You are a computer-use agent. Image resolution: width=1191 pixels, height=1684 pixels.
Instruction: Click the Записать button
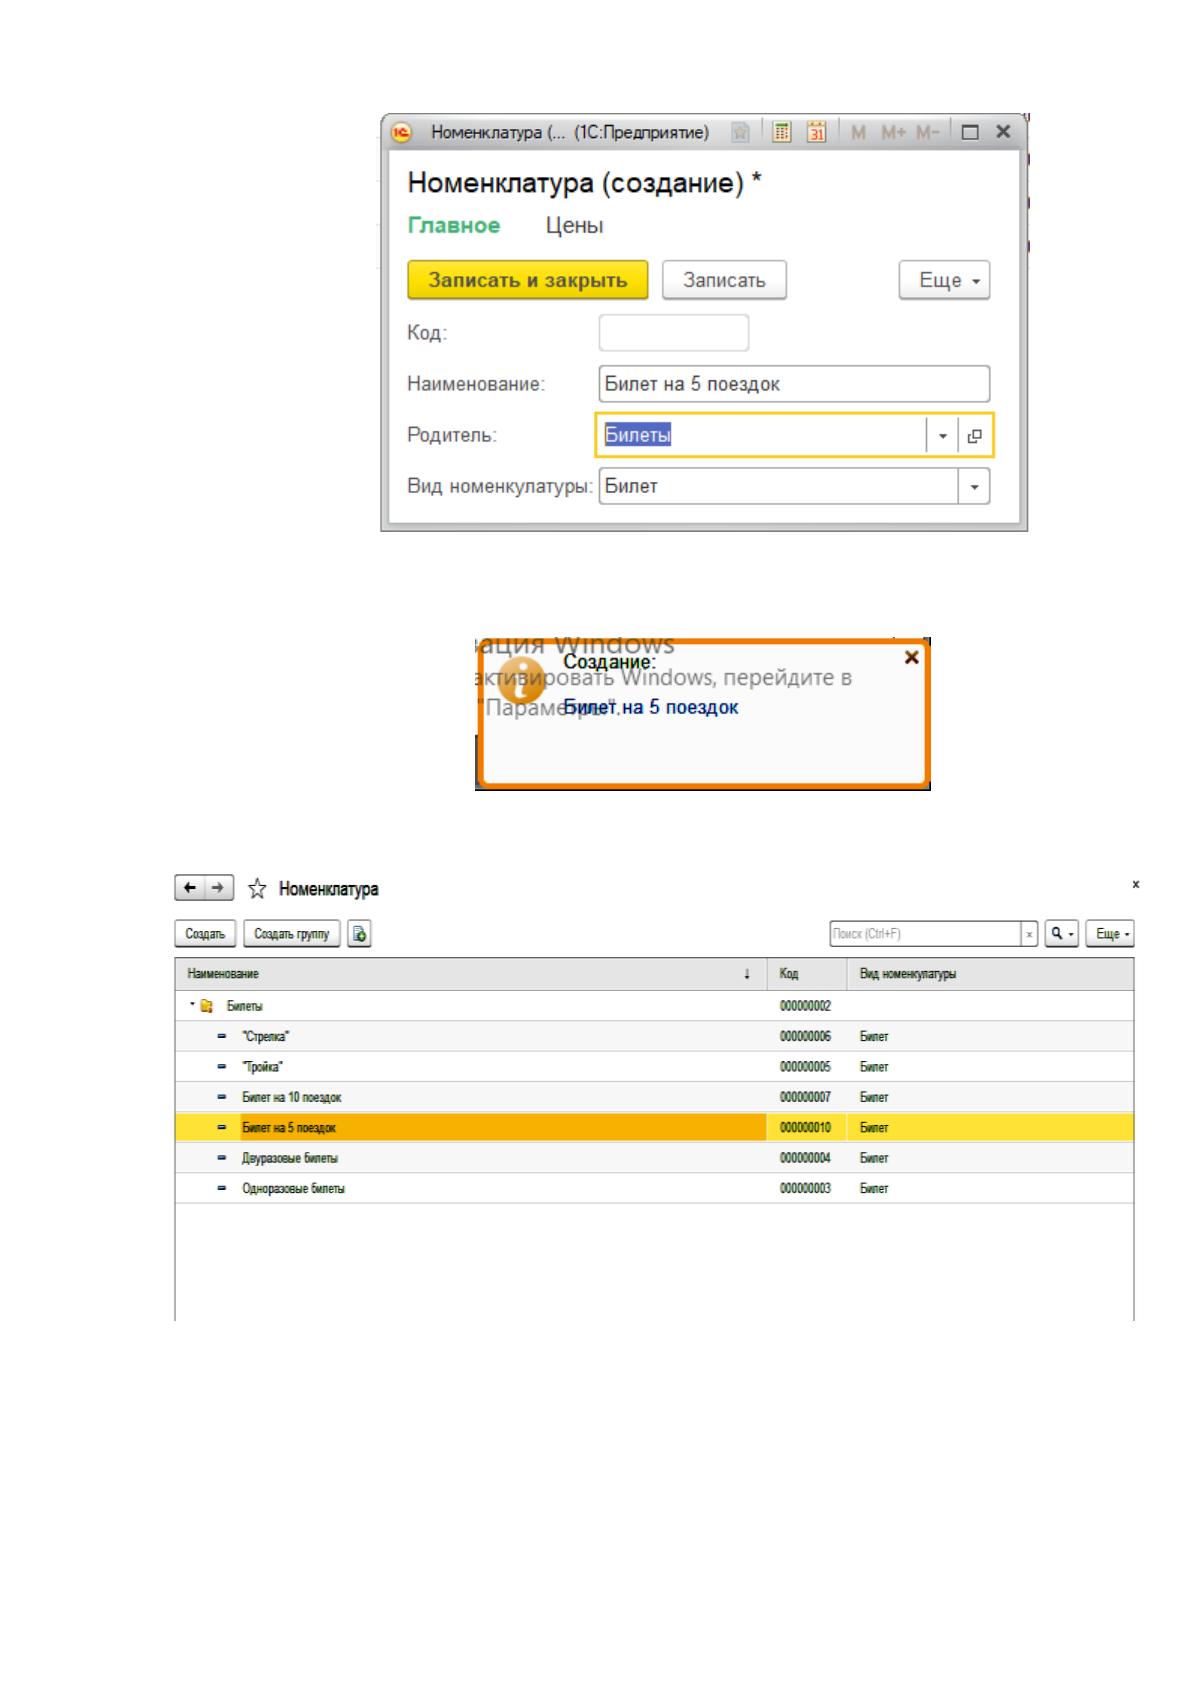pyautogui.click(x=724, y=281)
